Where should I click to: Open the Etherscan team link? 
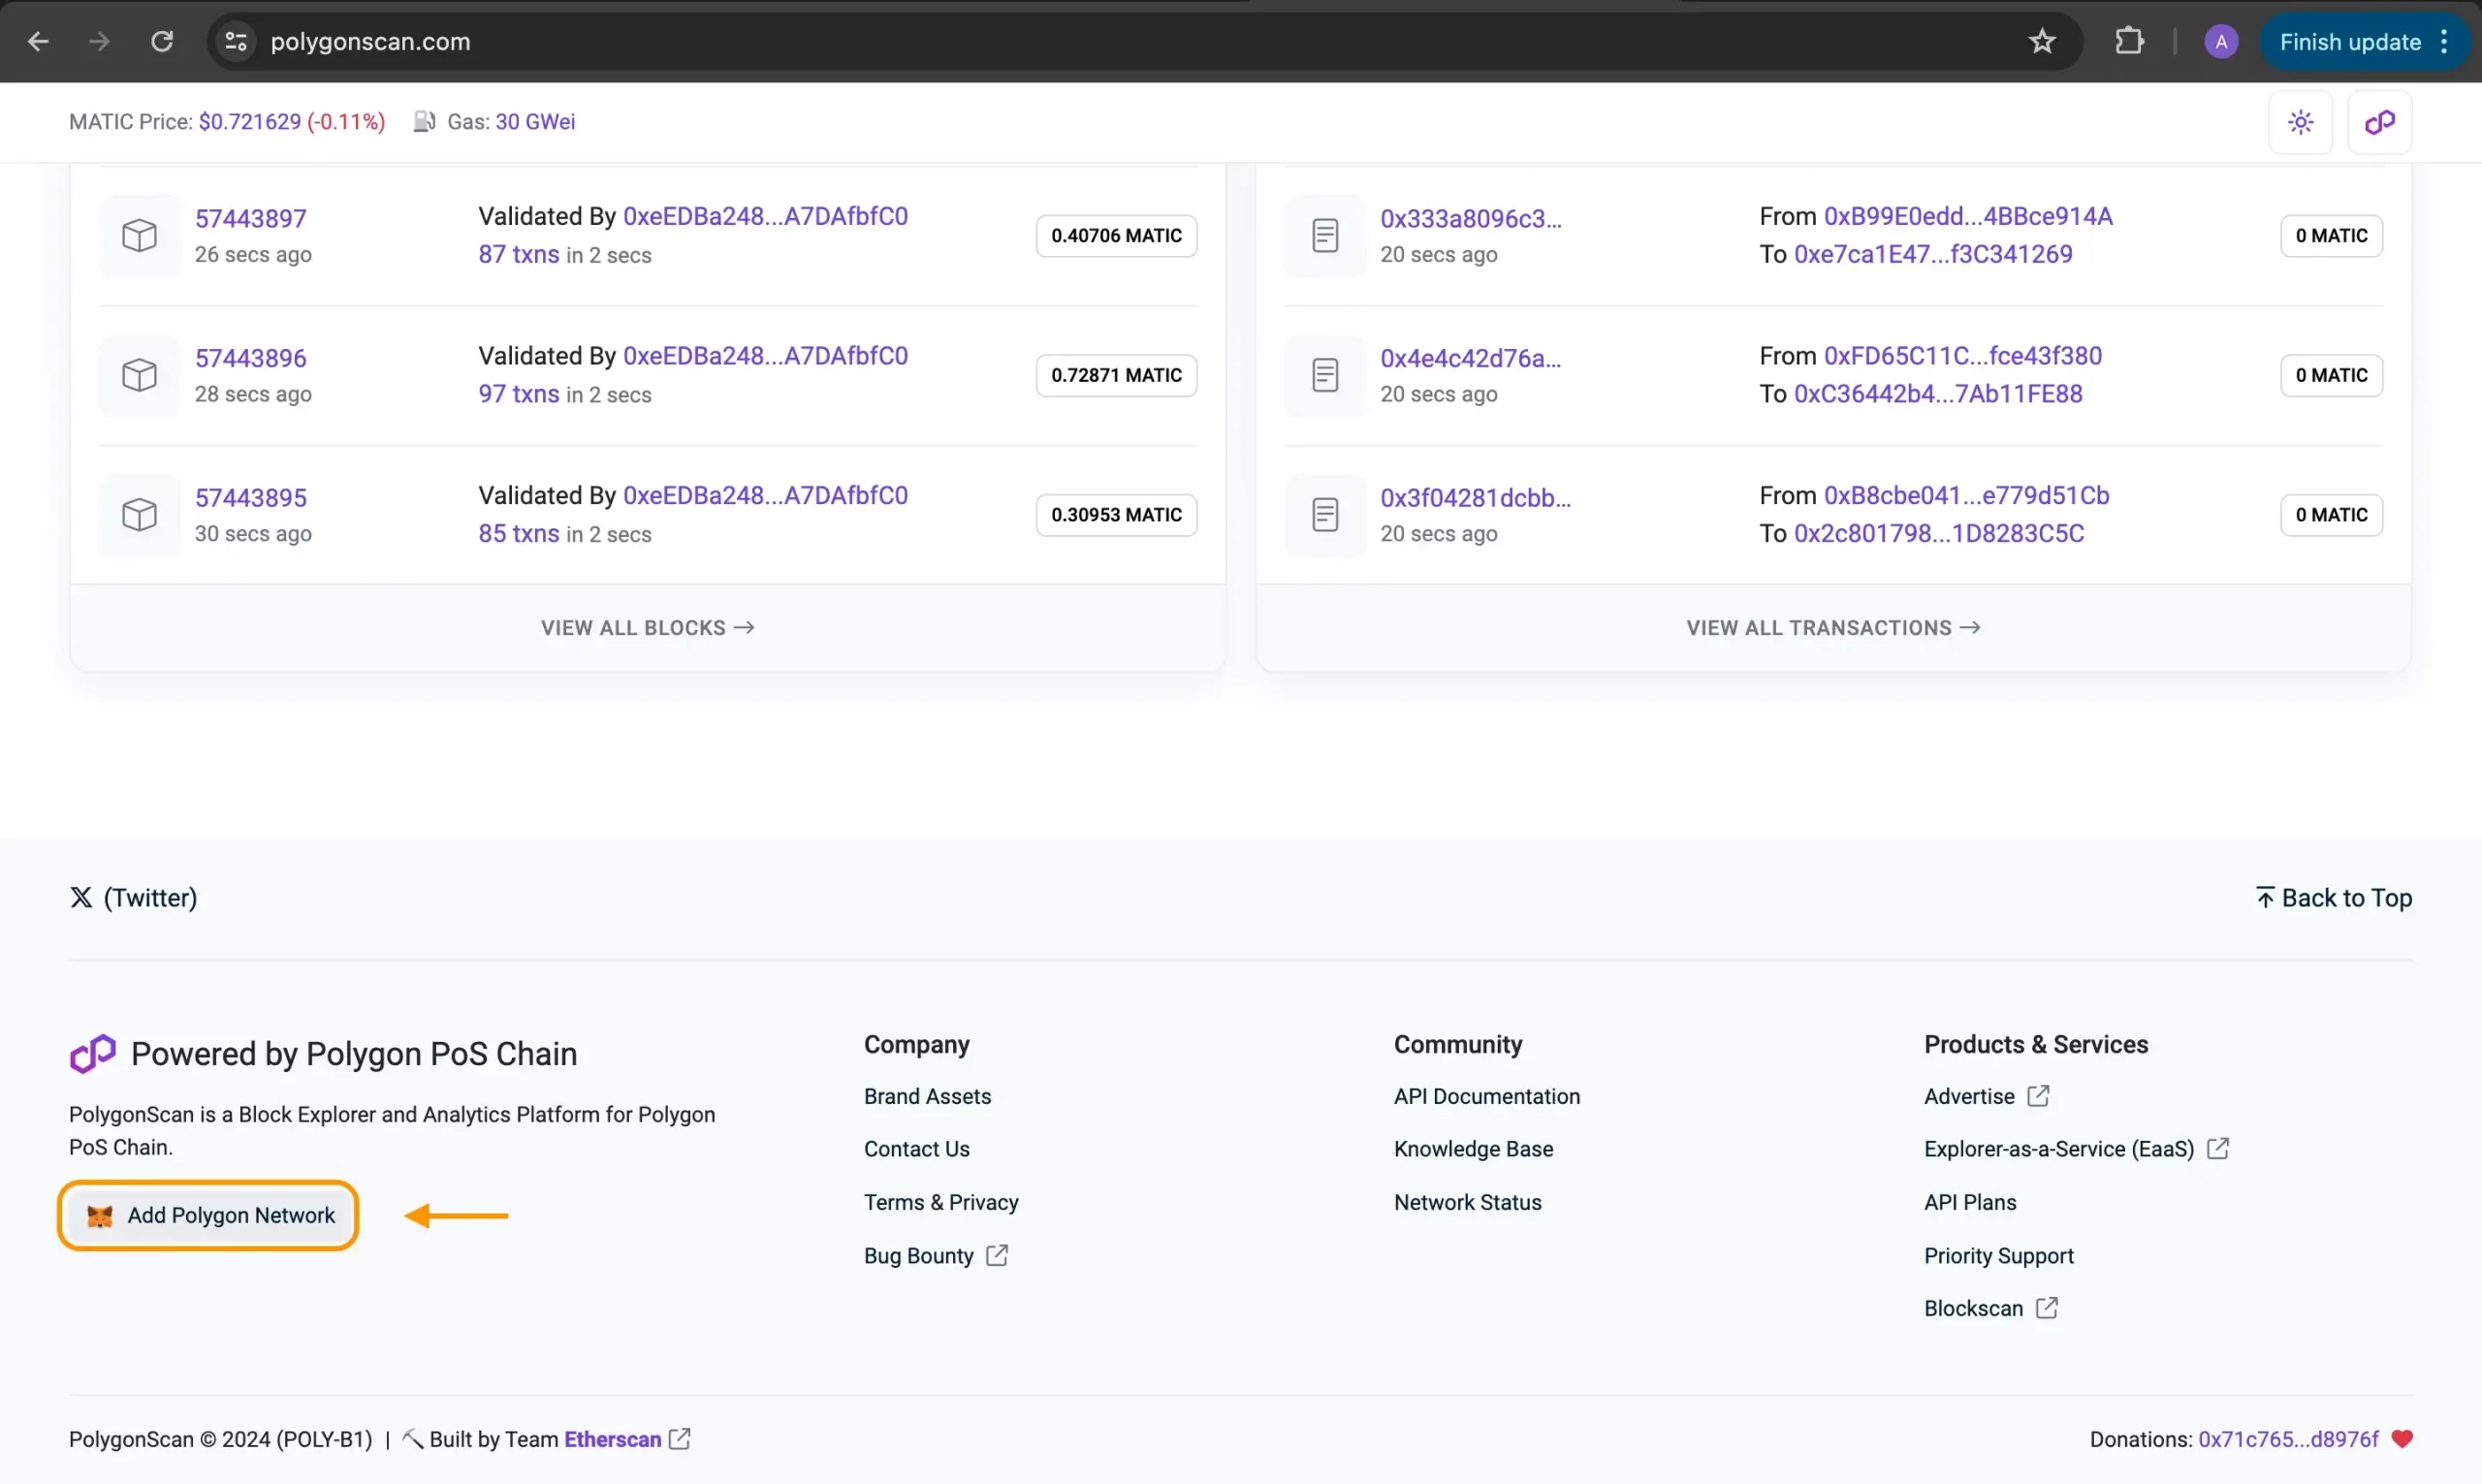click(612, 1440)
